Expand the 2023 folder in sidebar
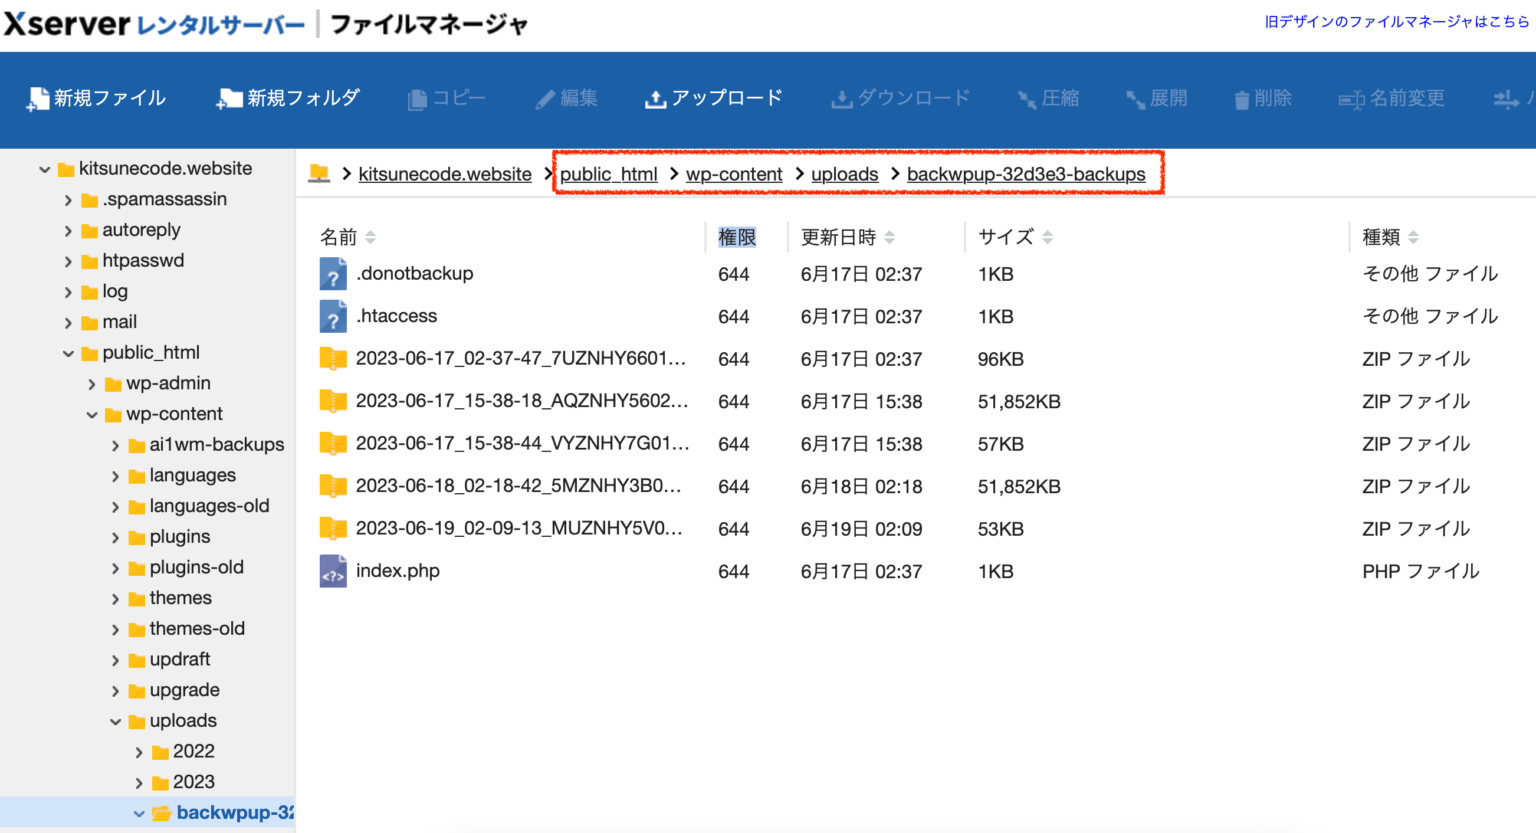Viewport: 1536px width, 833px height. (140, 781)
